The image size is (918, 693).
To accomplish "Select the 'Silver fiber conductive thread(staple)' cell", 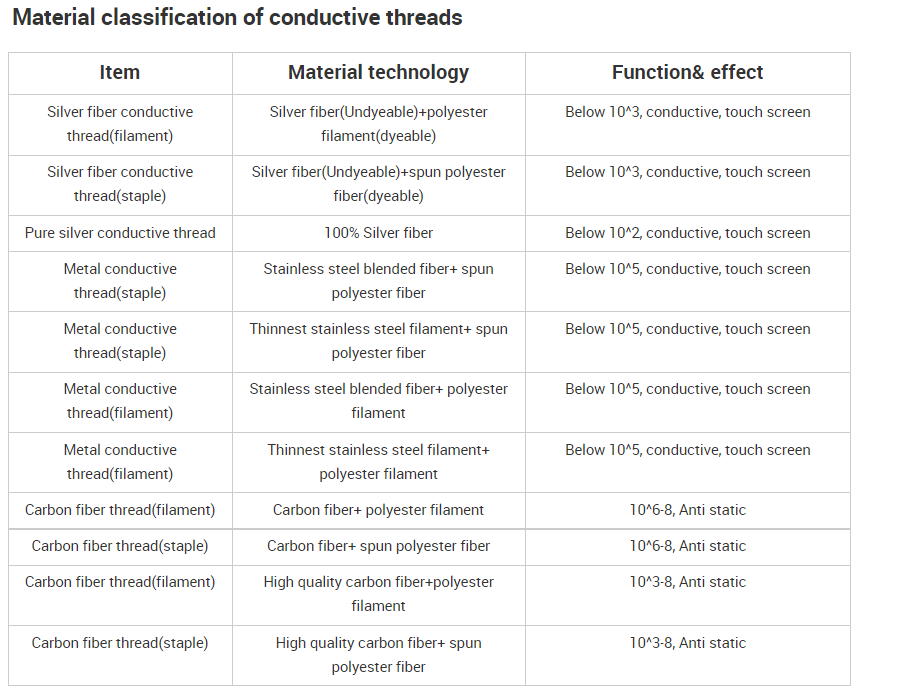I will pyautogui.click(x=120, y=184).
